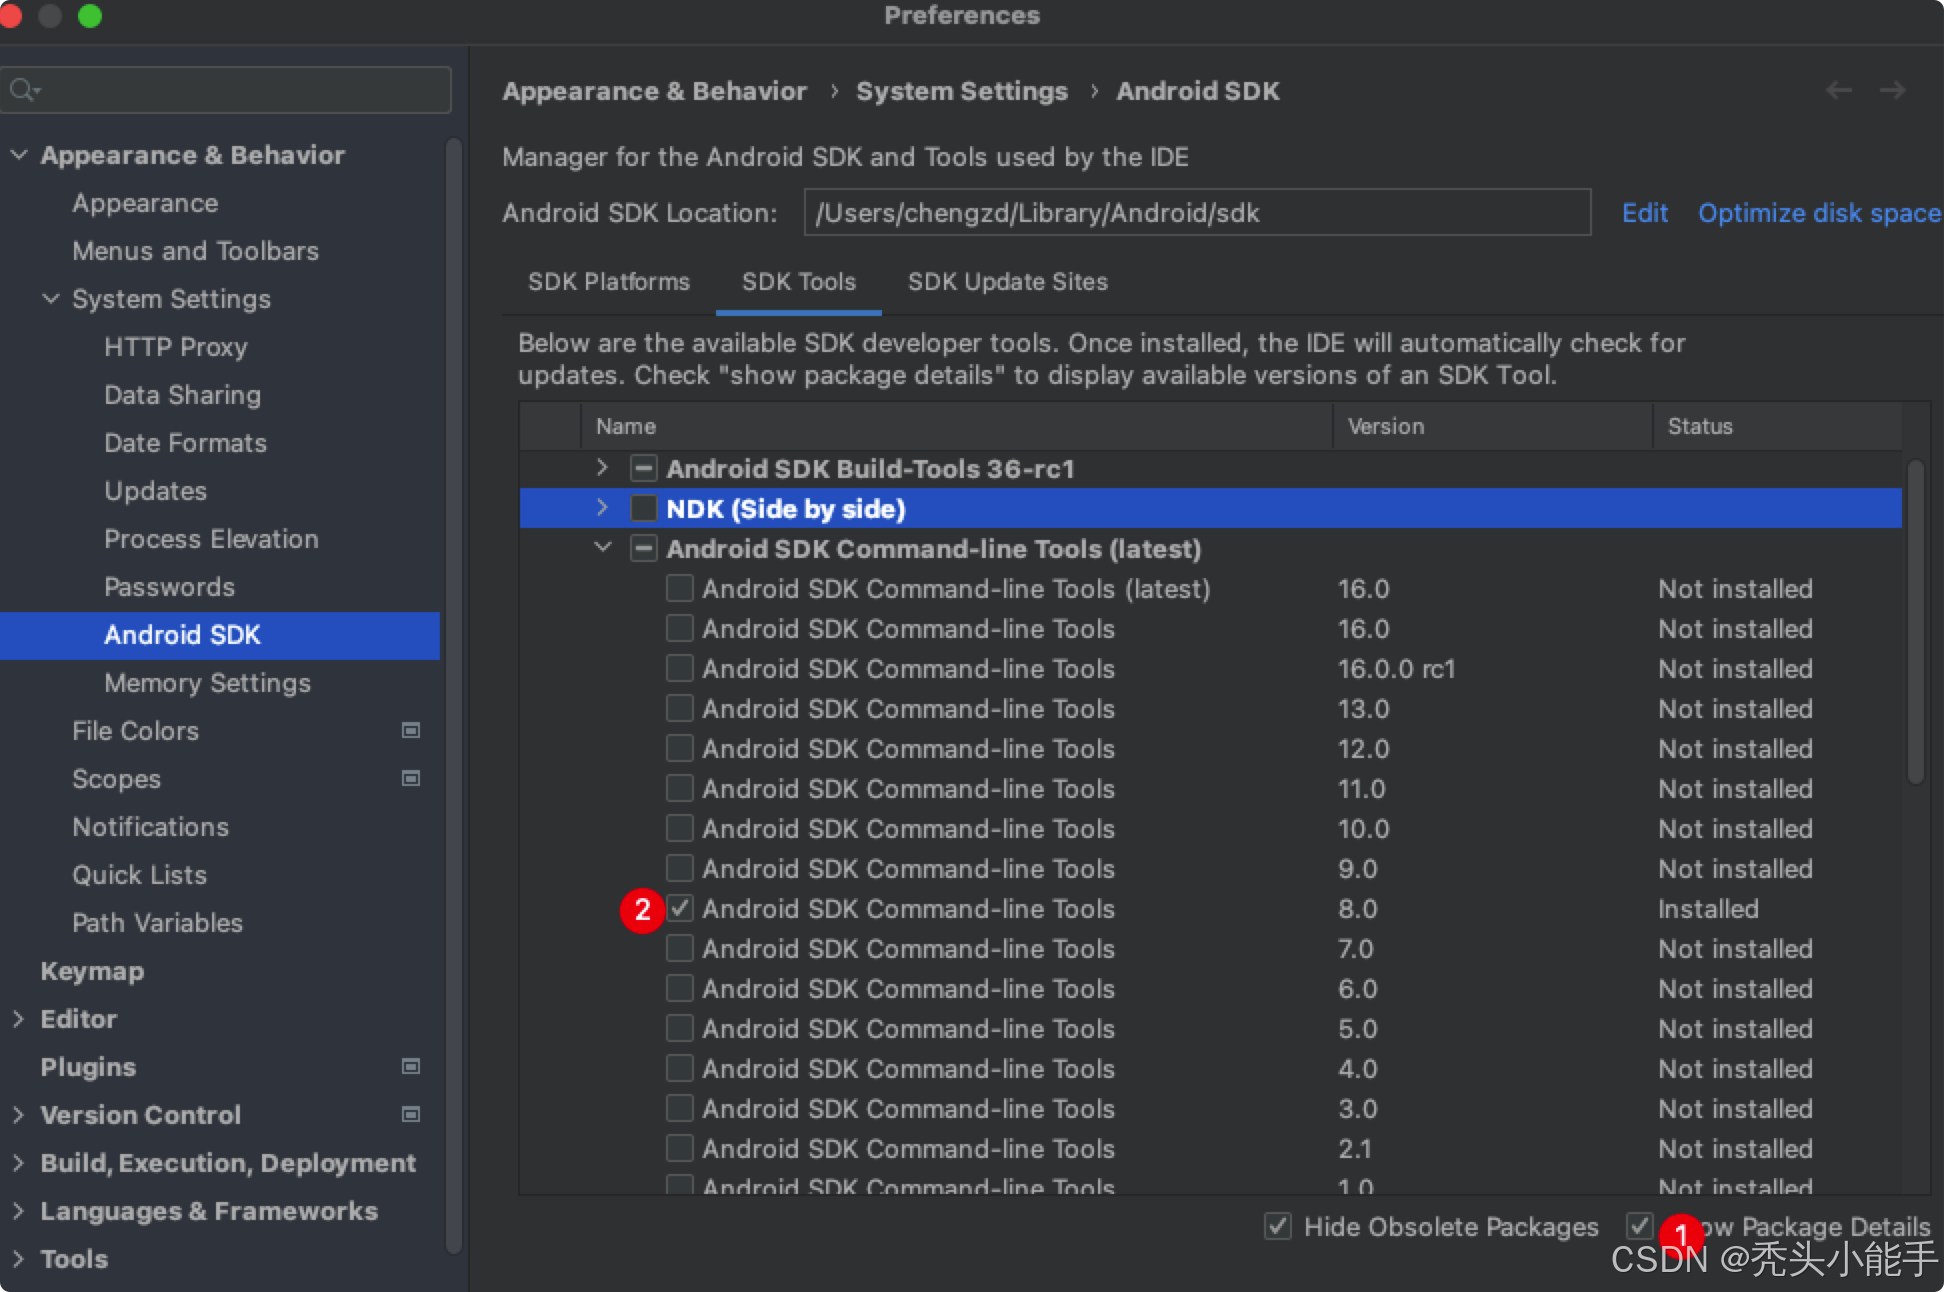Check the NDK (Side by side) checkbox
The image size is (1944, 1292).
(x=643, y=509)
